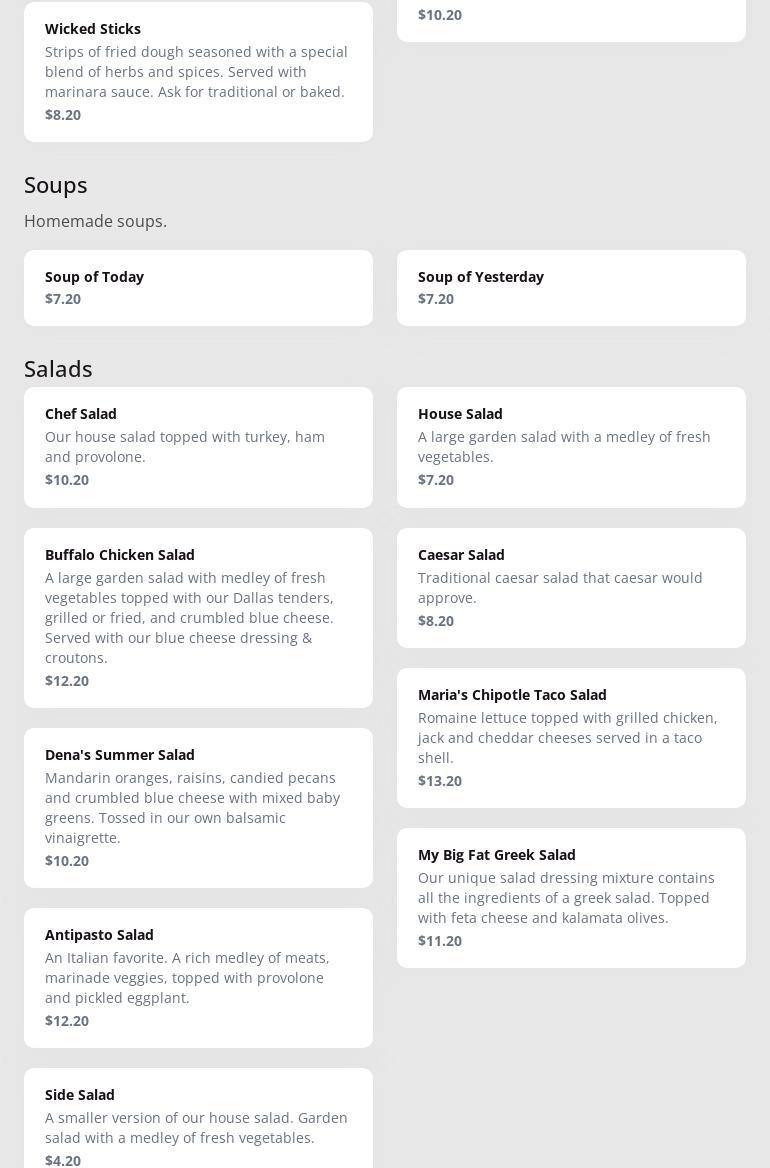The height and width of the screenshot is (1168, 770).
Task: Click the Homemade soups description text
Action: (95, 221)
